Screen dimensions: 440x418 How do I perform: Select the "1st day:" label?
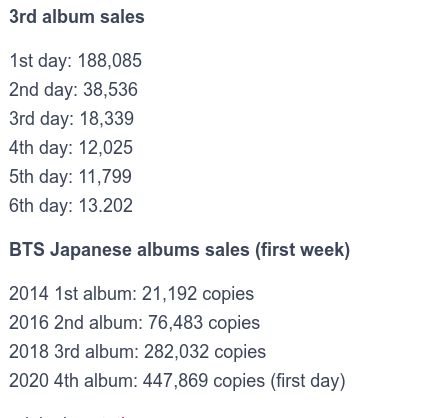[x=41, y=61]
